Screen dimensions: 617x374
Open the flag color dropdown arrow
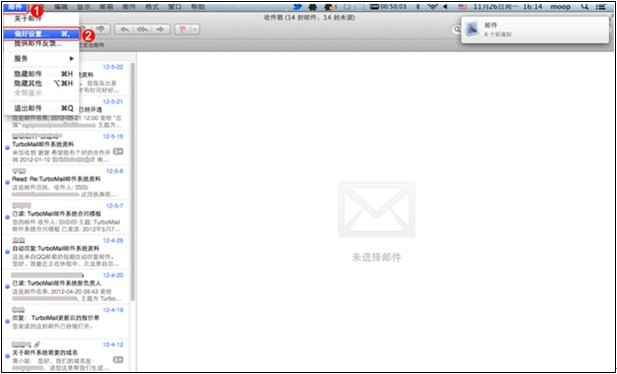(195, 30)
